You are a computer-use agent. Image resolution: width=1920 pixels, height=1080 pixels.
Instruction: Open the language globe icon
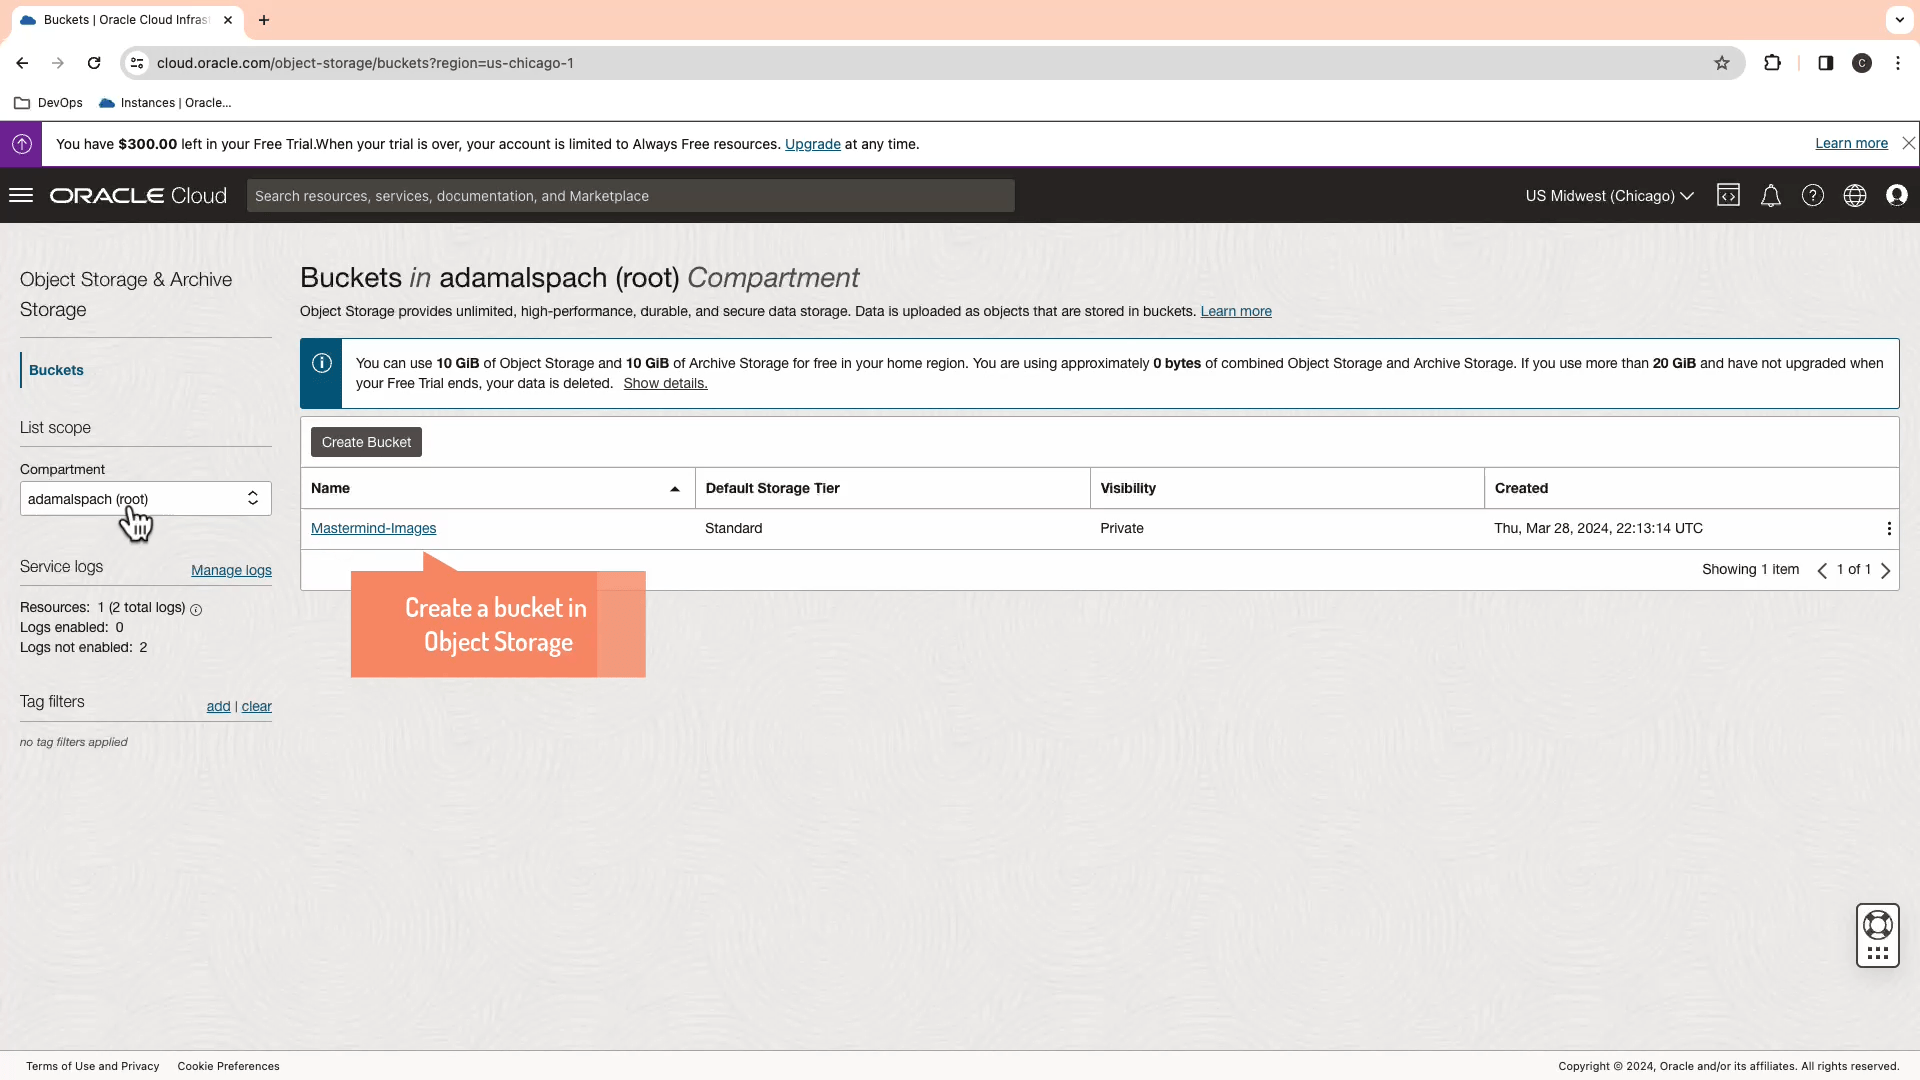1855,195
